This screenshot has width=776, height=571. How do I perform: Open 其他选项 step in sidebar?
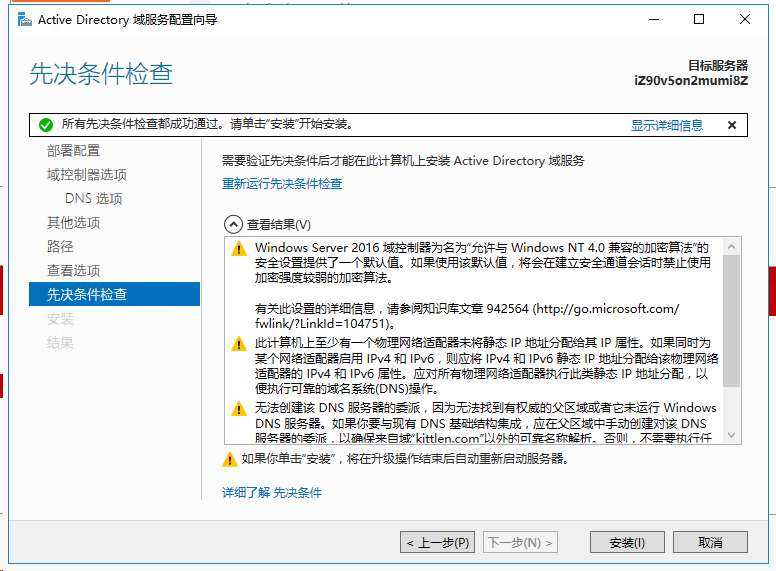(x=73, y=223)
